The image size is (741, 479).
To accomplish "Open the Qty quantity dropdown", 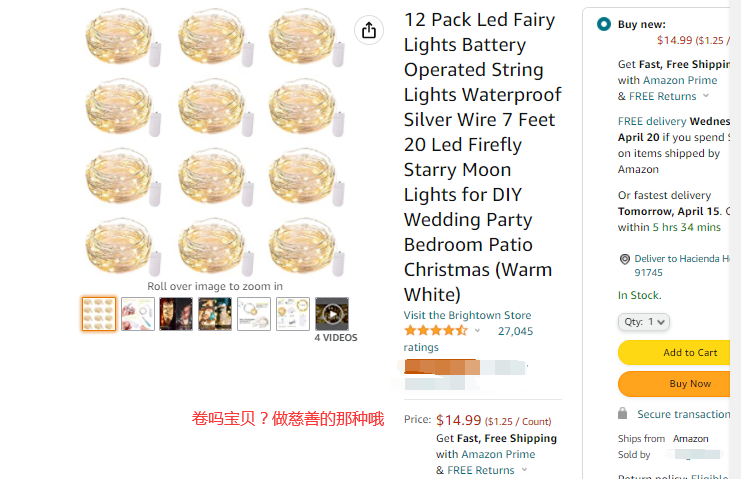I will (x=644, y=322).
